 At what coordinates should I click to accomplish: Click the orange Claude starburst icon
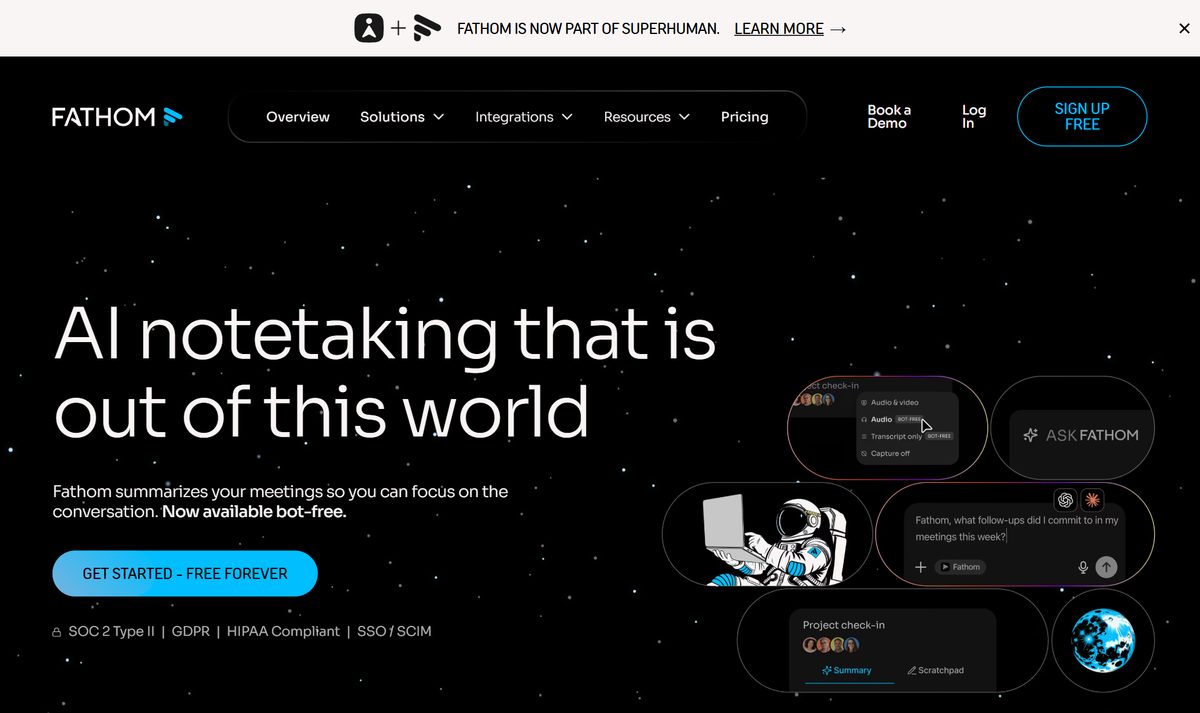tap(1092, 499)
